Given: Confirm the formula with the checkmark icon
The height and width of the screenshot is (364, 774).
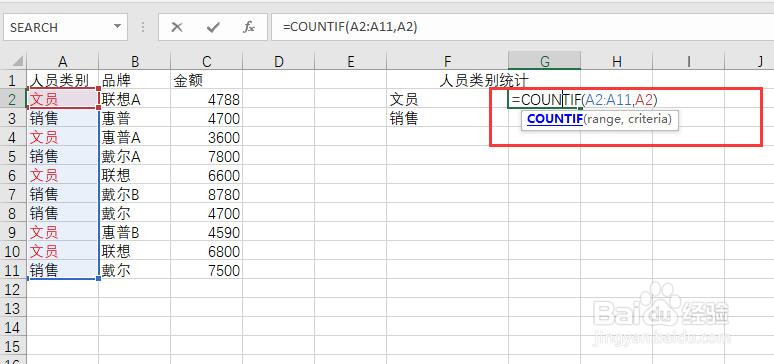Looking at the screenshot, I should point(213,28).
